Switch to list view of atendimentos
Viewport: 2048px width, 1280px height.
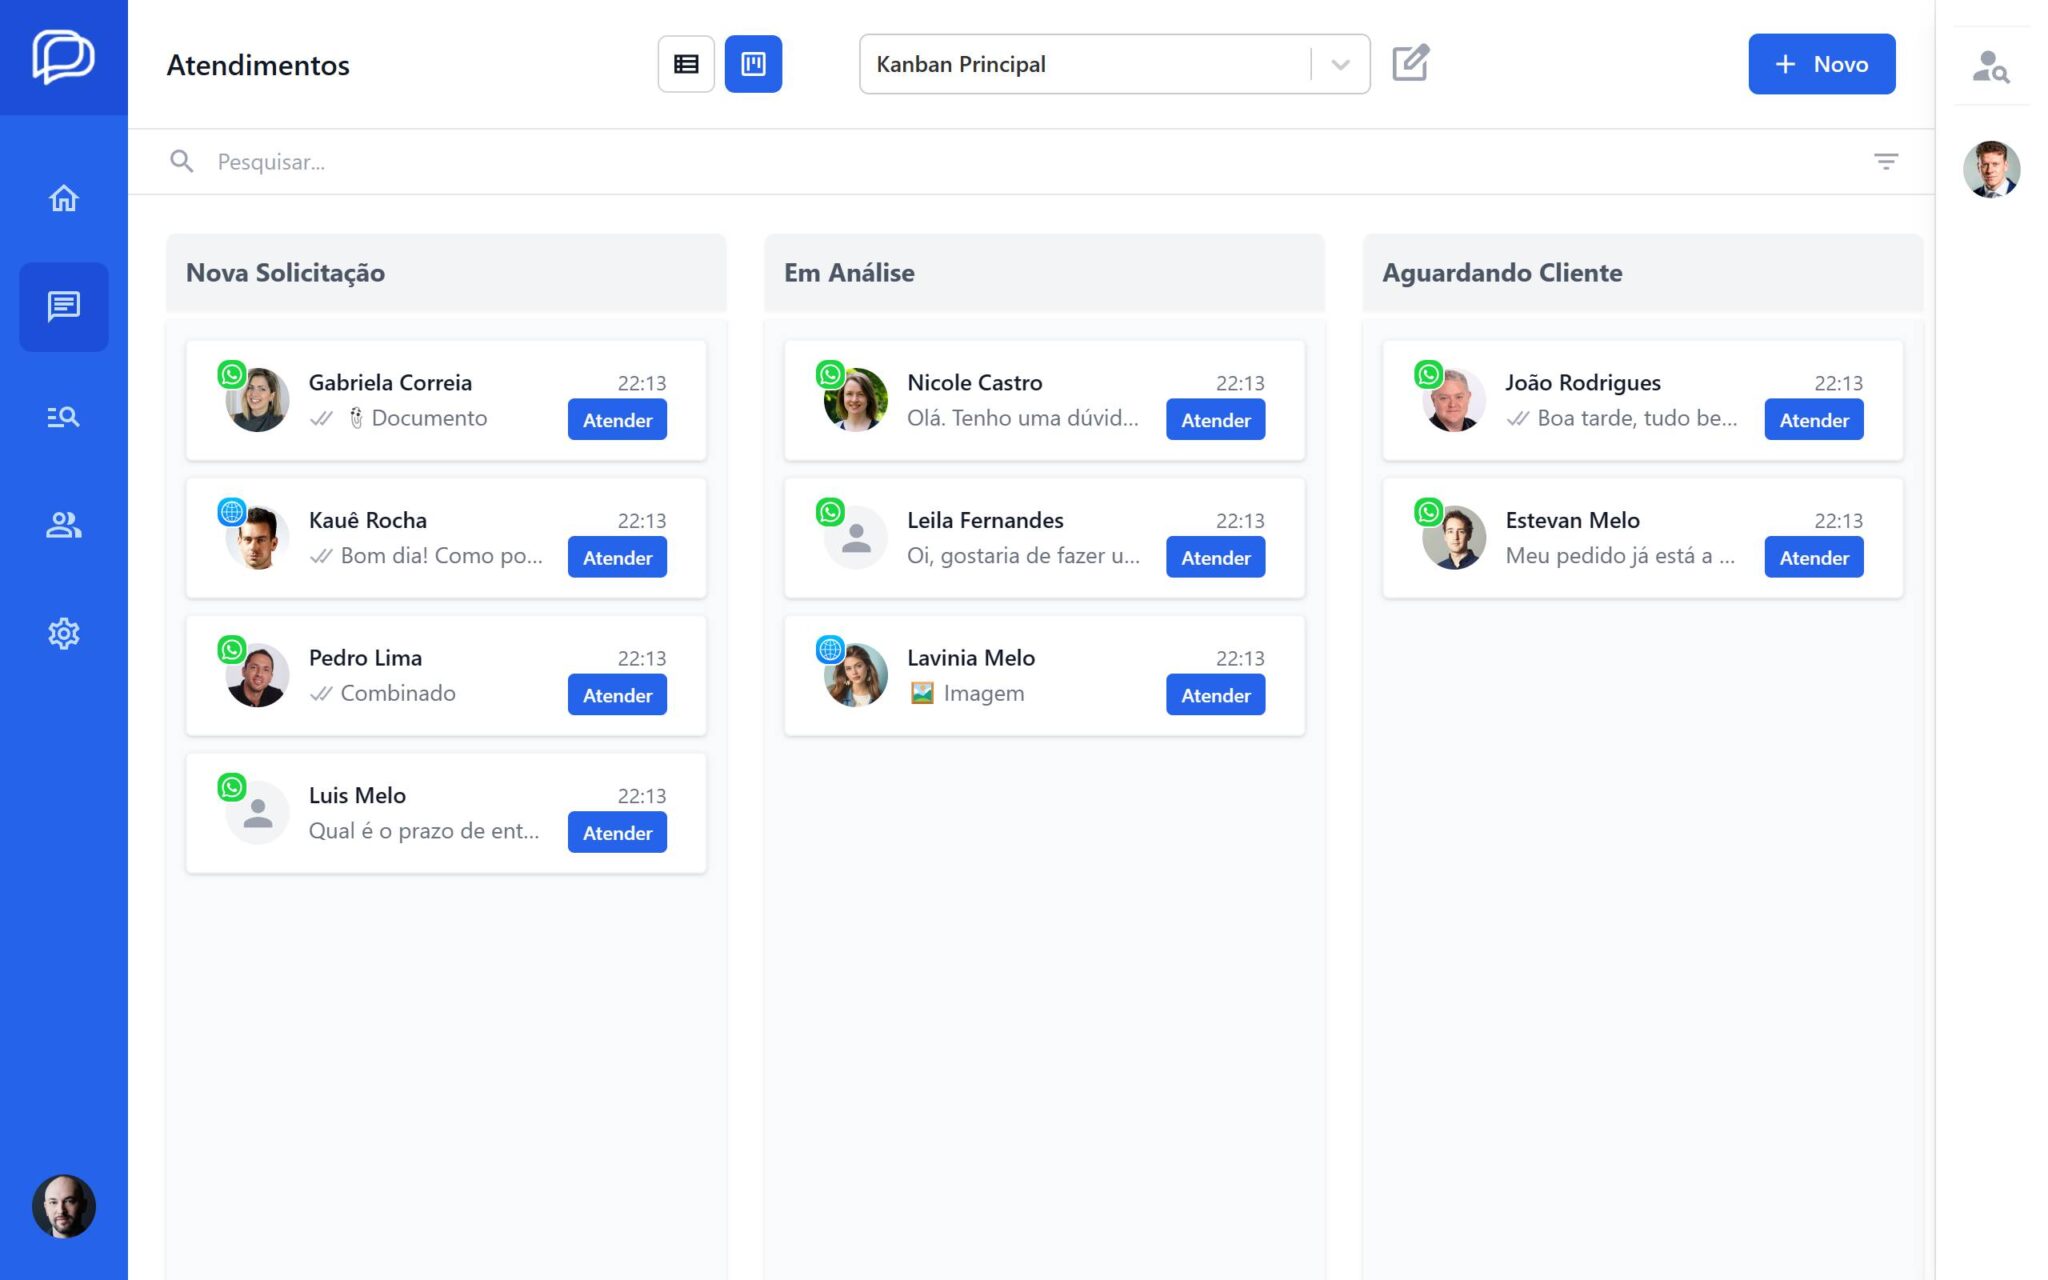[685, 63]
